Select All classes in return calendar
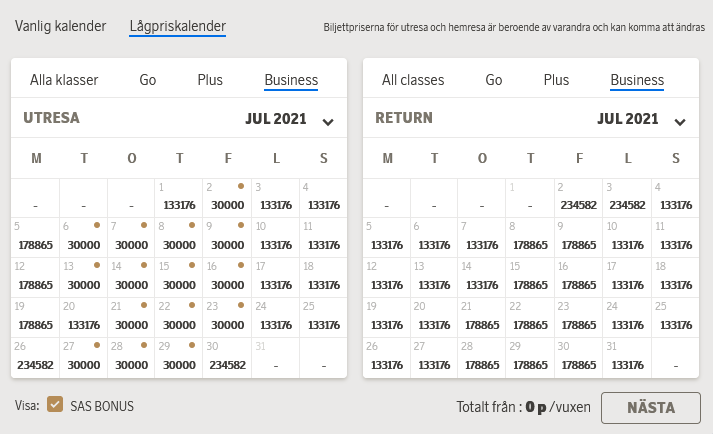The image size is (713, 434). [412, 80]
